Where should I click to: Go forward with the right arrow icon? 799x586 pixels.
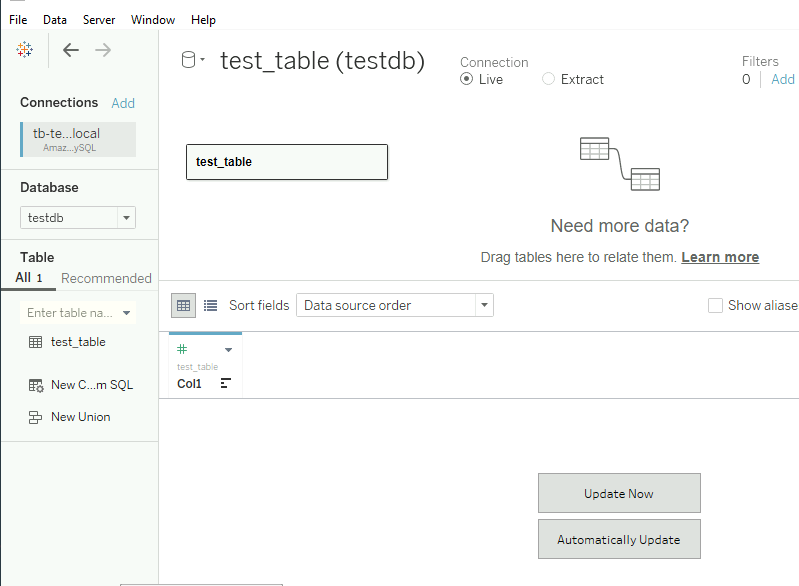pyautogui.click(x=103, y=50)
